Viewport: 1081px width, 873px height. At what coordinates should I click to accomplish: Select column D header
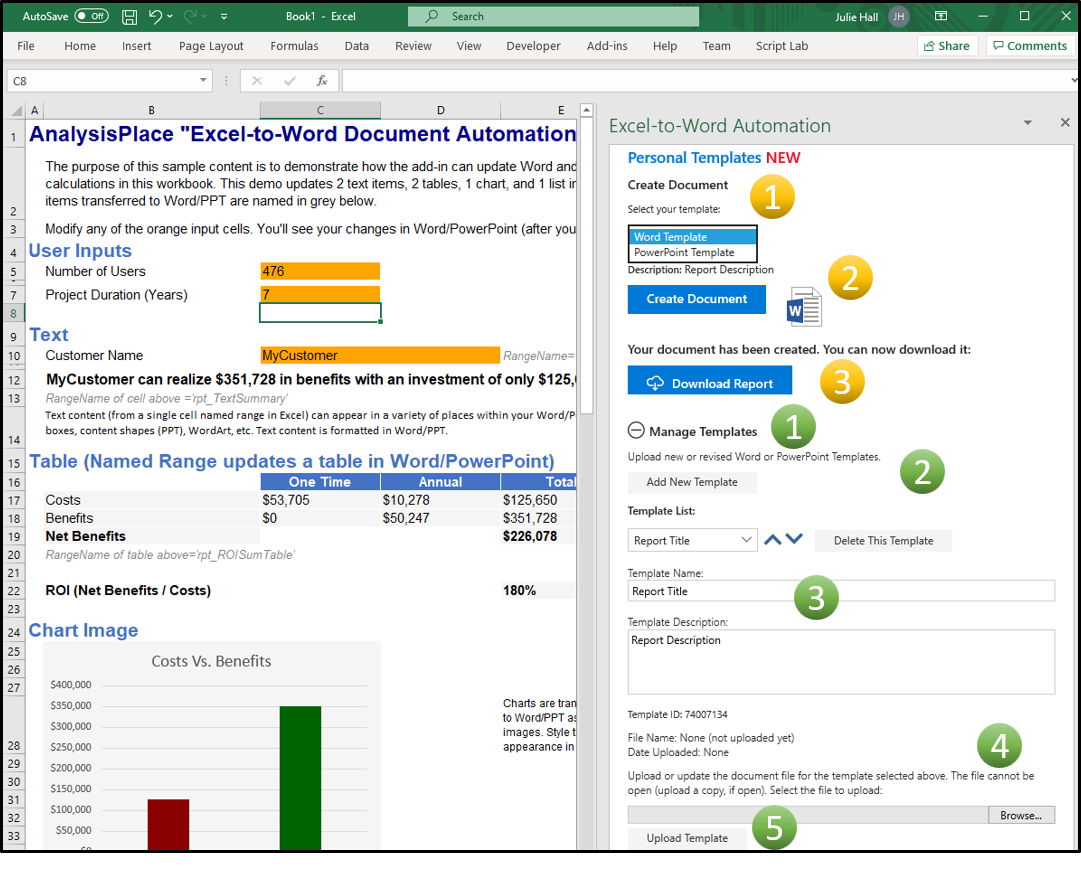(441, 110)
